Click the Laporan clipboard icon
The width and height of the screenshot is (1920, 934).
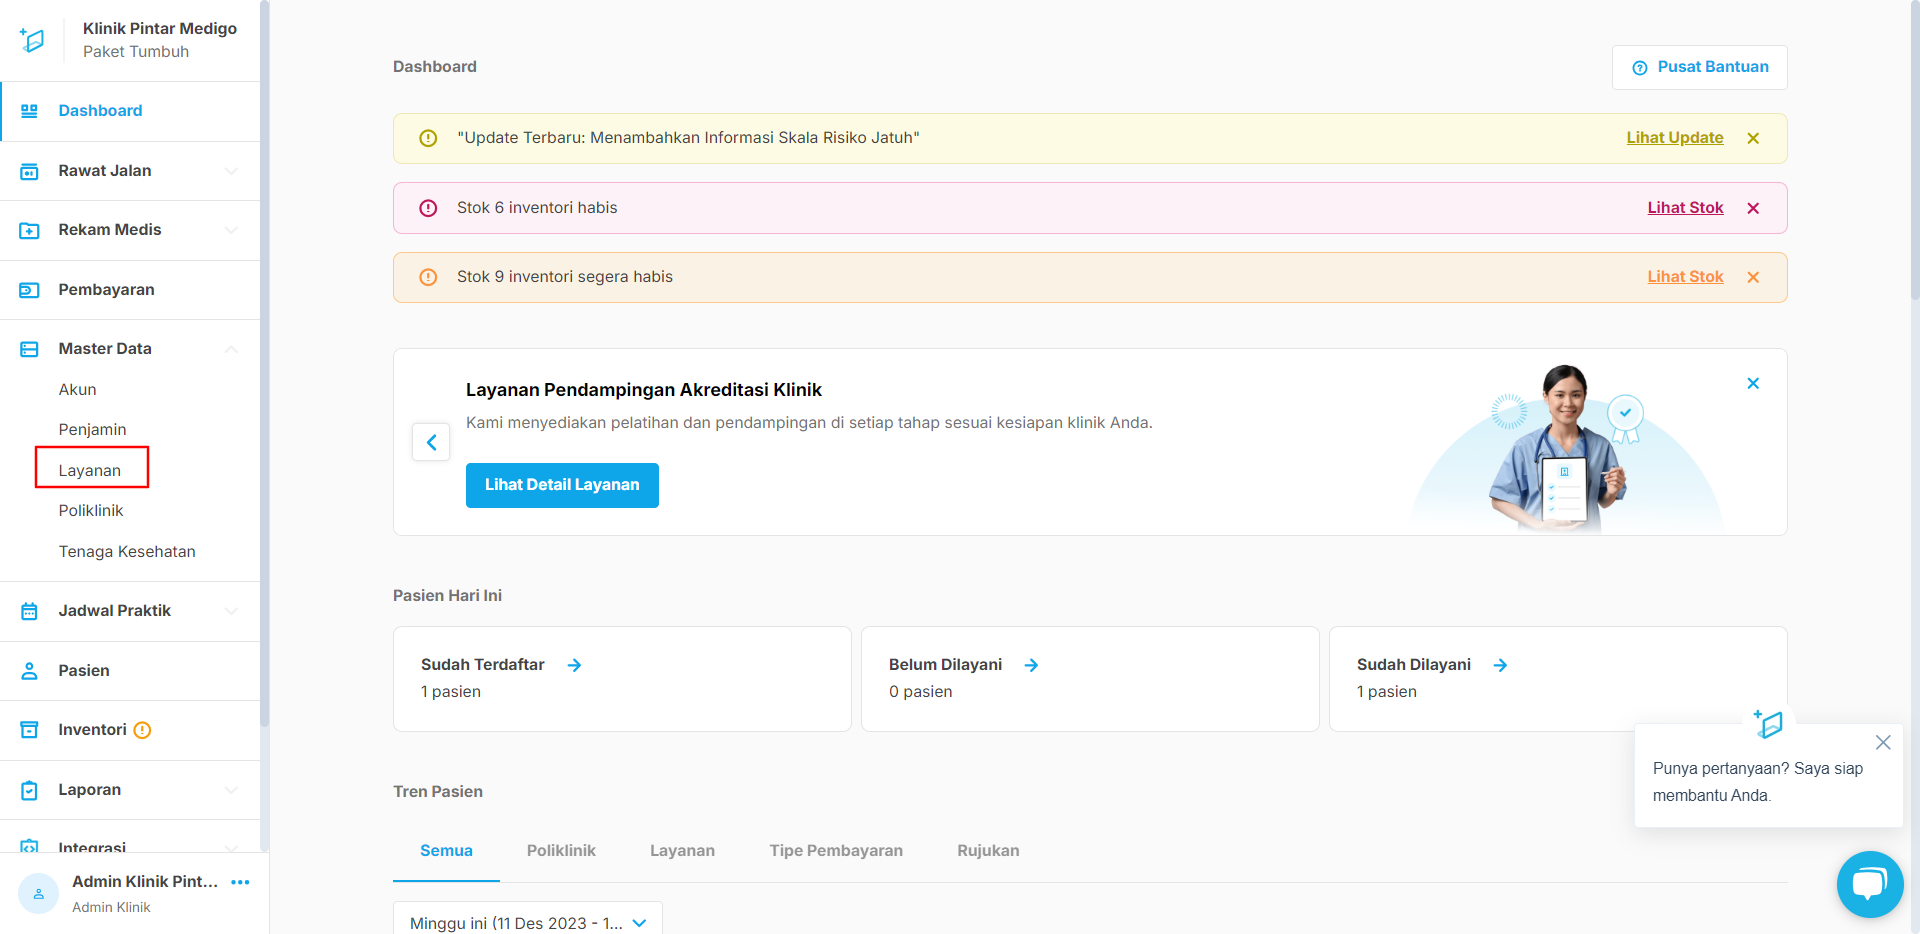point(29,790)
